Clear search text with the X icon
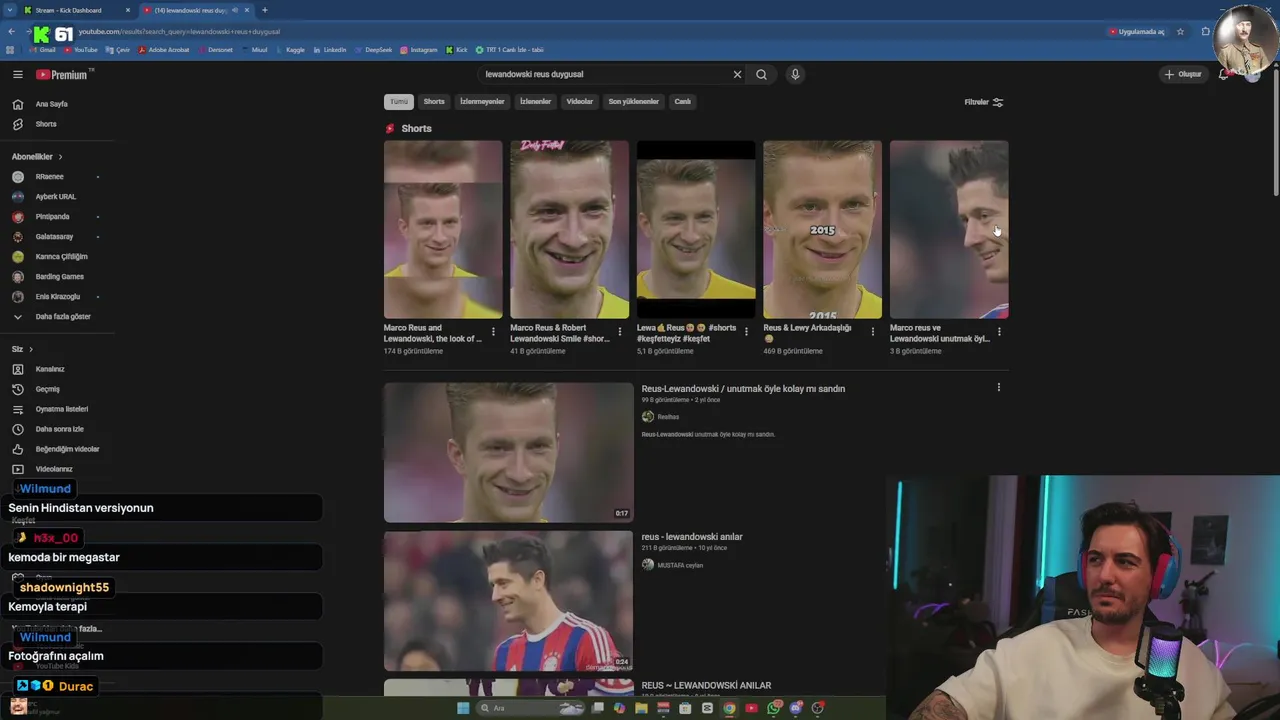The width and height of the screenshot is (1280, 720). 737,74
